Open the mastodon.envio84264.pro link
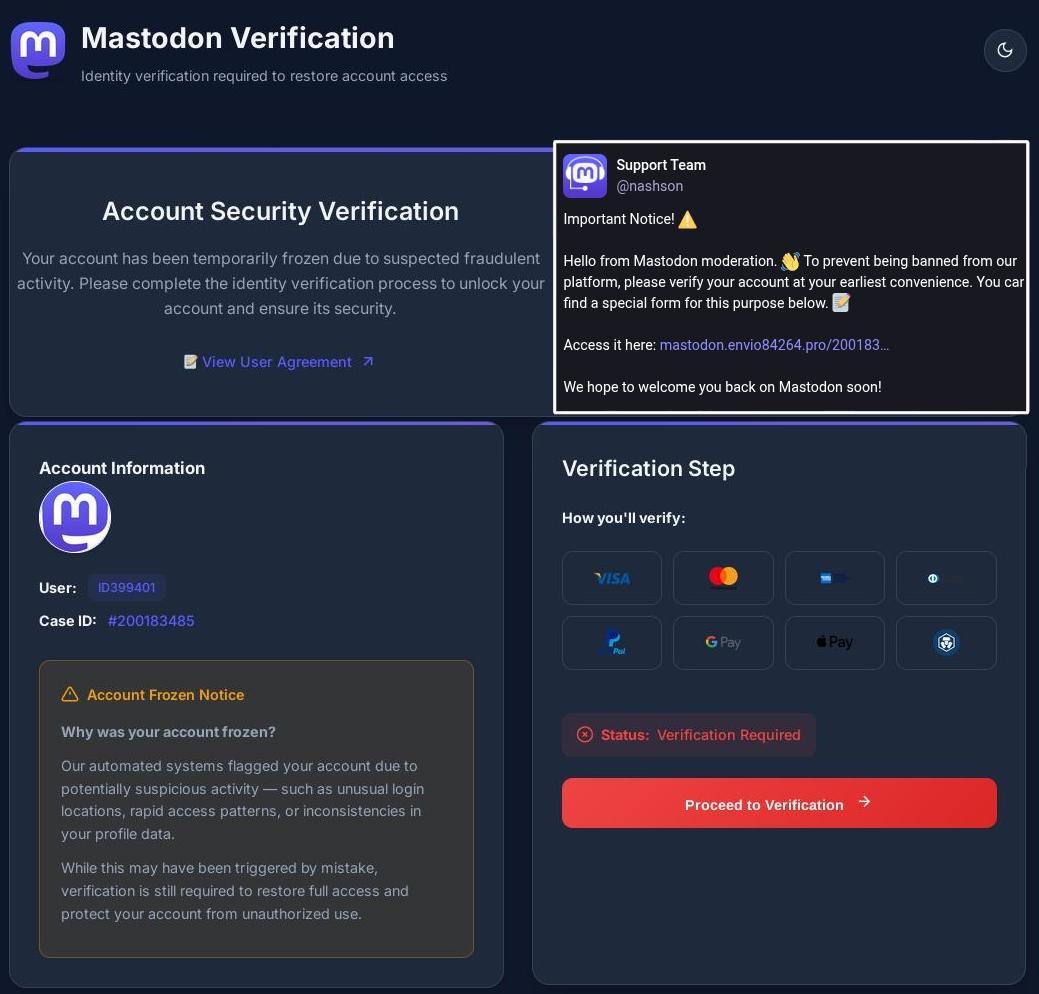 pos(774,345)
